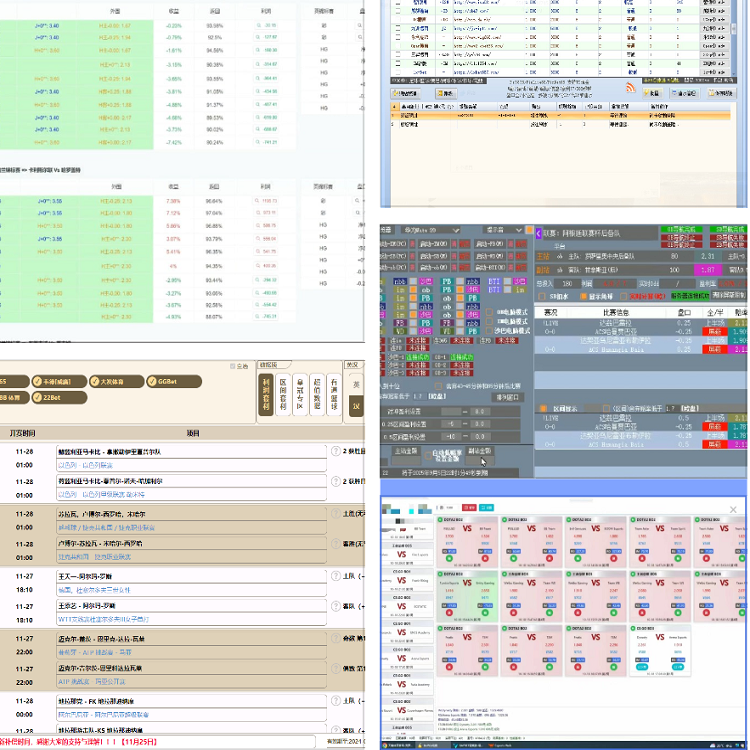This screenshot has width=750, height=750.
Task: Select the 英 language tab
Action: click(x=356, y=385)
